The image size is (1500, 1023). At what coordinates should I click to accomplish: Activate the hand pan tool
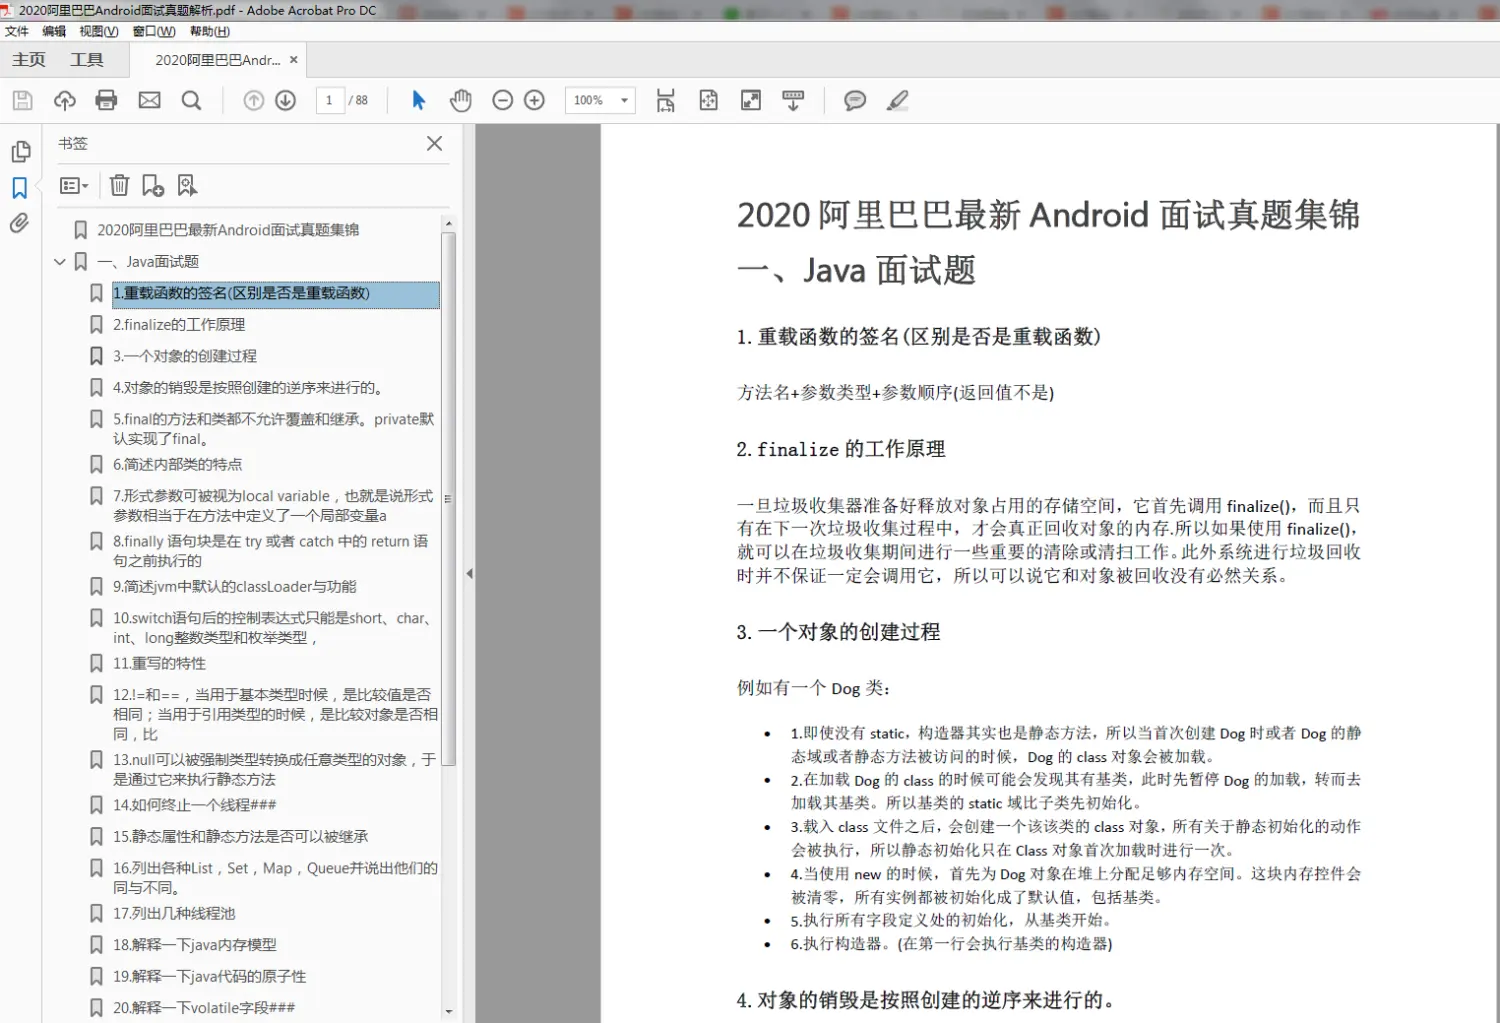pyautogui.click(x=460, y=100)
